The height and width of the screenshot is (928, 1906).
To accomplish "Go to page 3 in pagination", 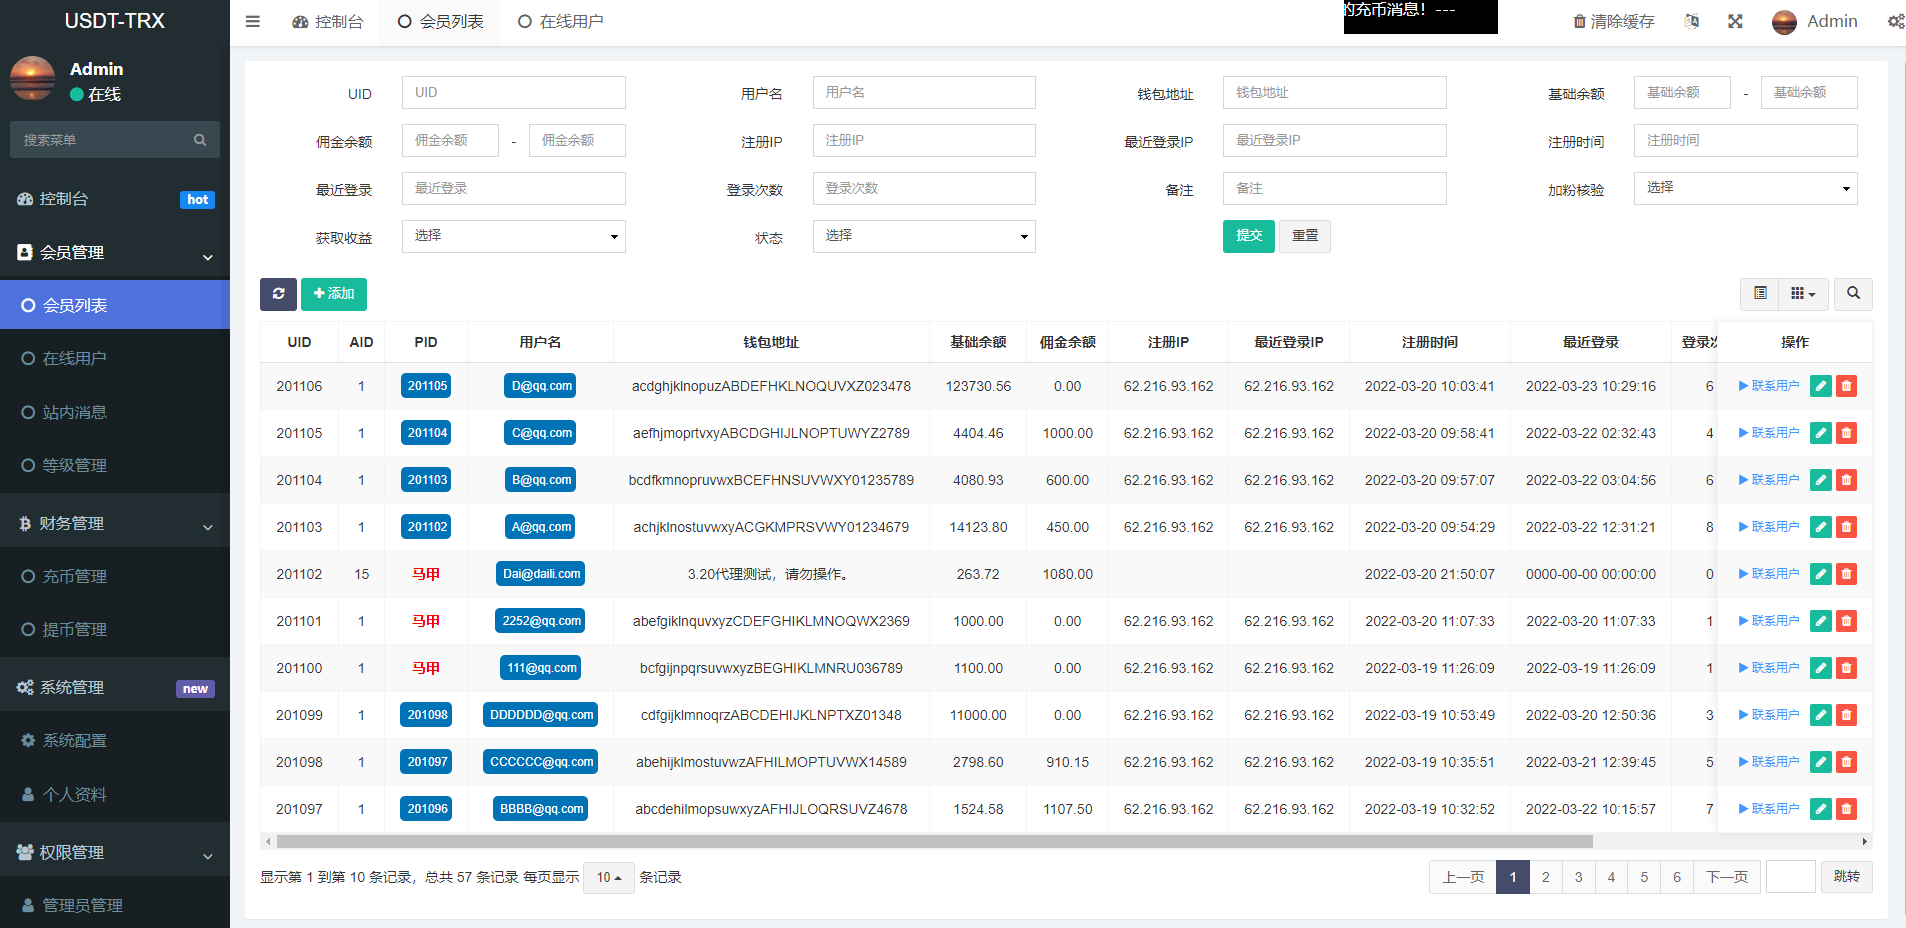I will 1578,877.
